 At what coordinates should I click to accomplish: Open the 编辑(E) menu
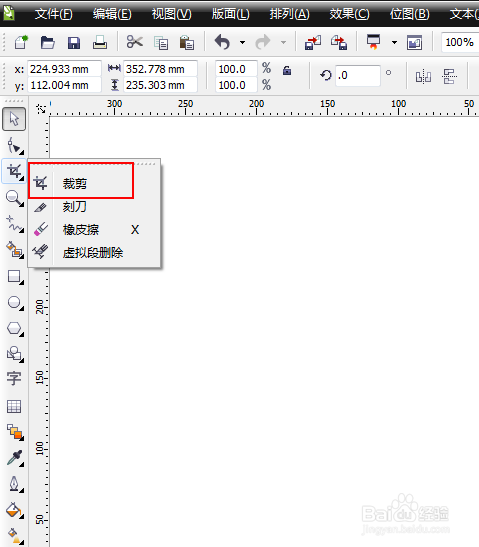point(112,14)
